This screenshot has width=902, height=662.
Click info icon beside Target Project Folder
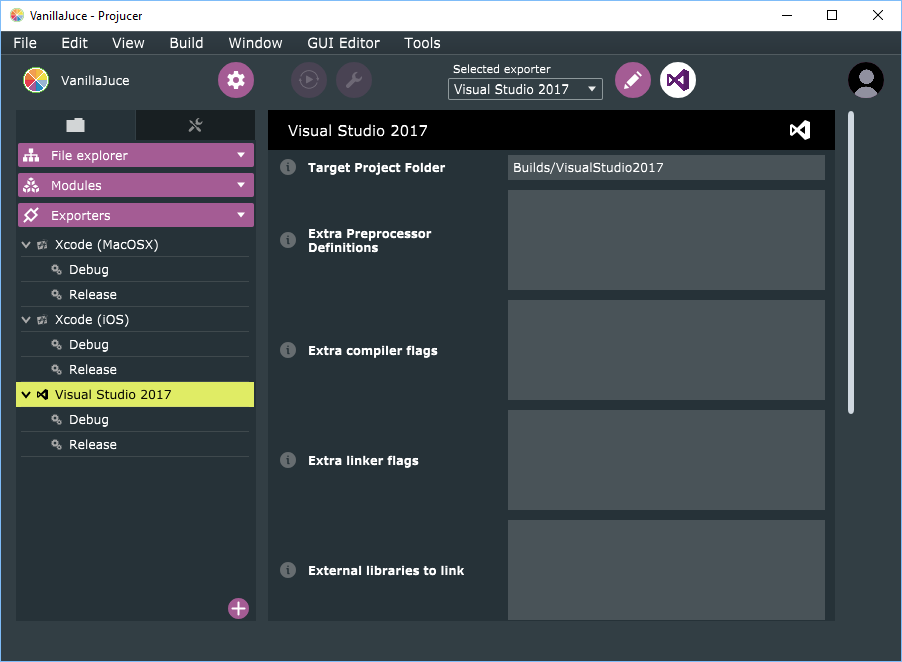[288, 167]
